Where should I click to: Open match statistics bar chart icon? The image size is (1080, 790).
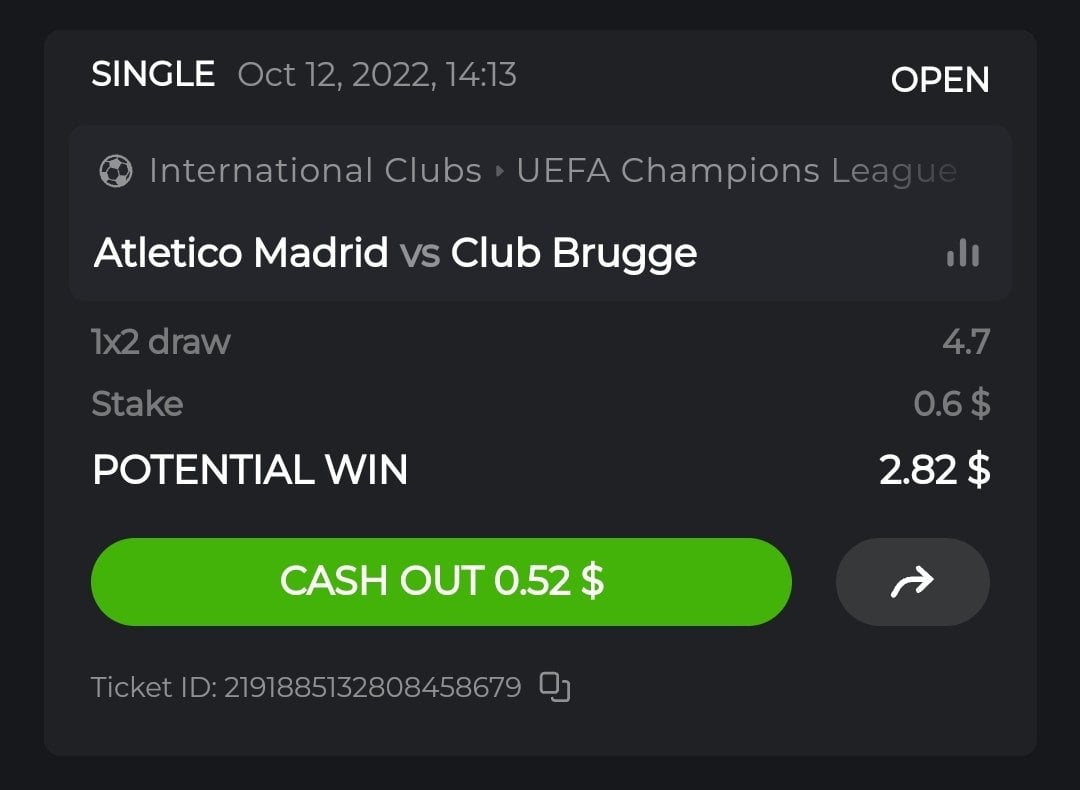point(962,253)
